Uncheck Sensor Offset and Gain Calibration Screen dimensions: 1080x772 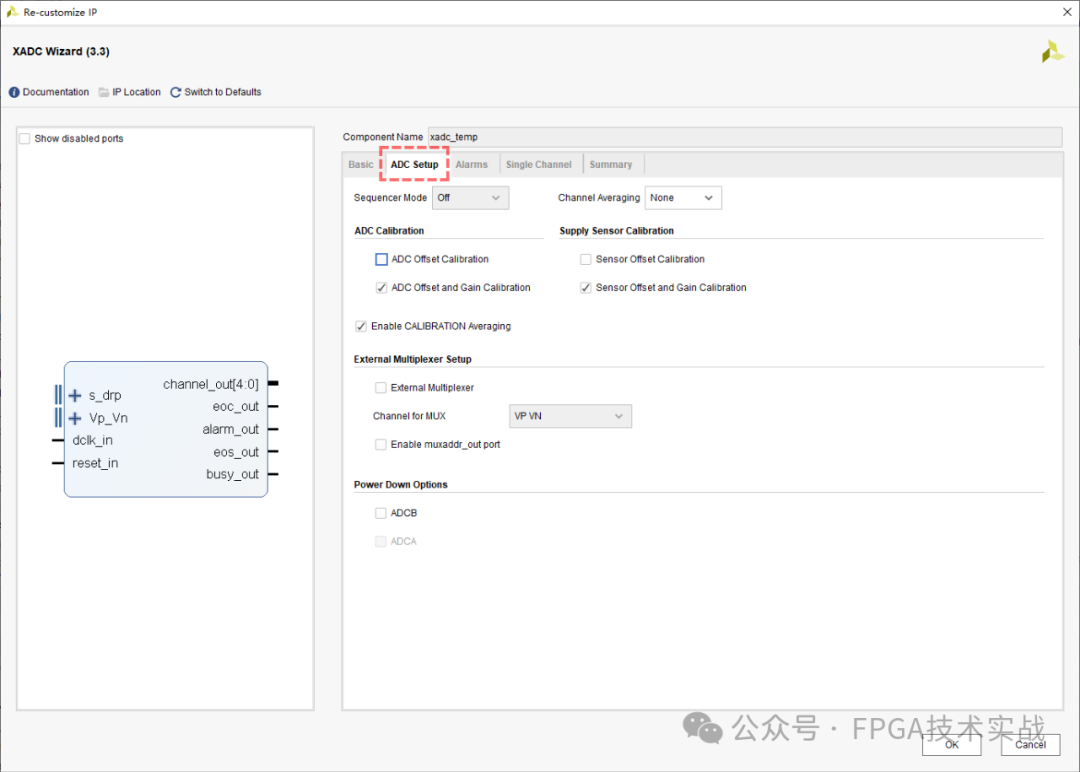[585, 288]
